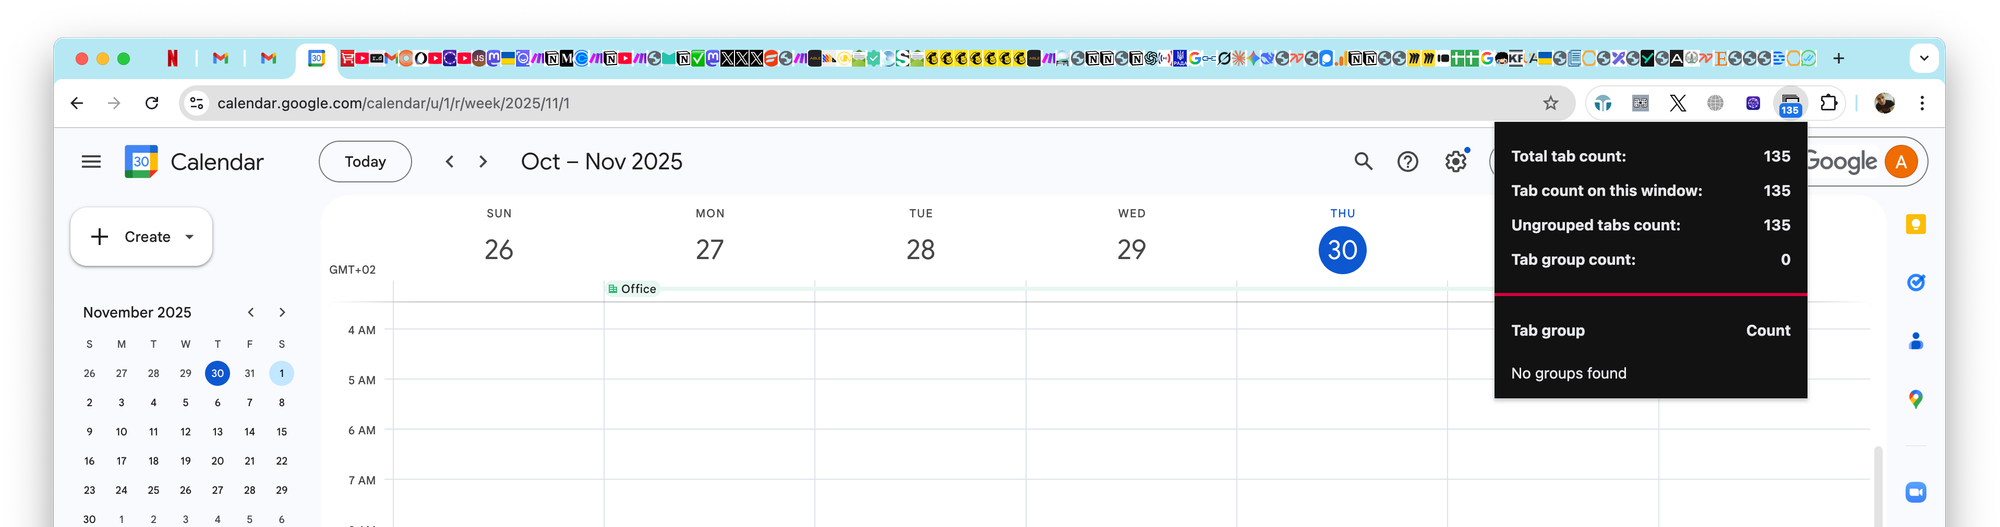The image size is (2000, 527).
Task: Switch to the first Gmail tab
Action: (x=221, y=59)
